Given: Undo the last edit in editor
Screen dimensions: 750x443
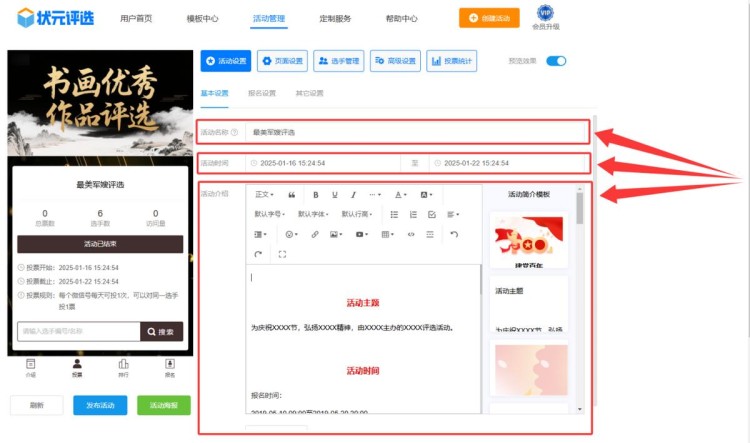Looking at the screenshot, I should coord(454,234).
